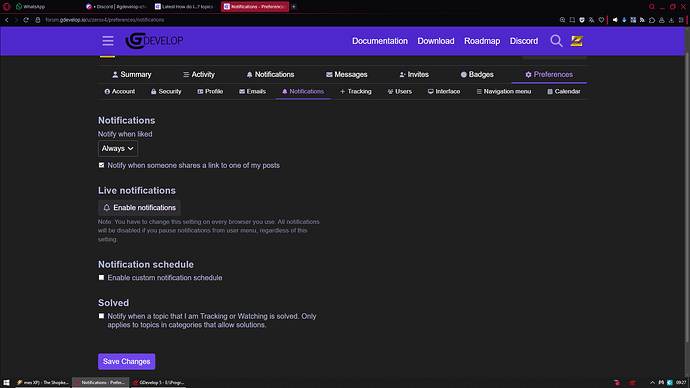Viewport: 690px width, 388px height.
Task: Open the Download link
Action: click(x=436, y=41)
